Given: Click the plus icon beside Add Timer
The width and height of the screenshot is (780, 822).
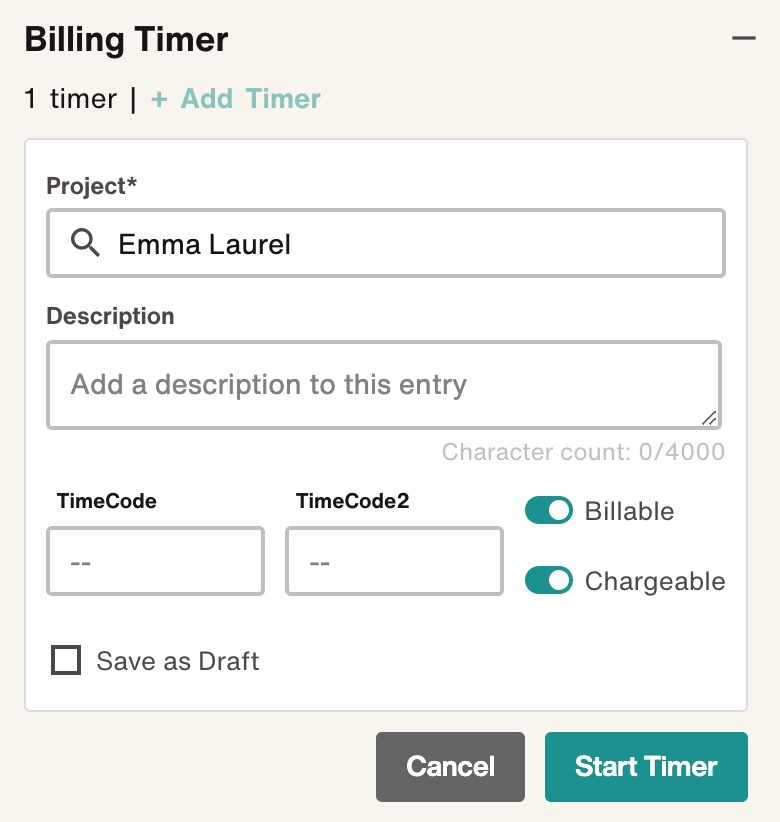Looking at the screenshot, I should click(x=159, y=99).
